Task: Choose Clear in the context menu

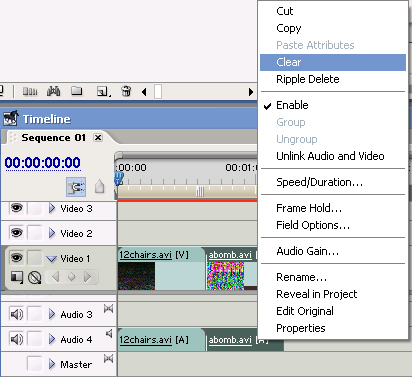Action: pos(333,62)
